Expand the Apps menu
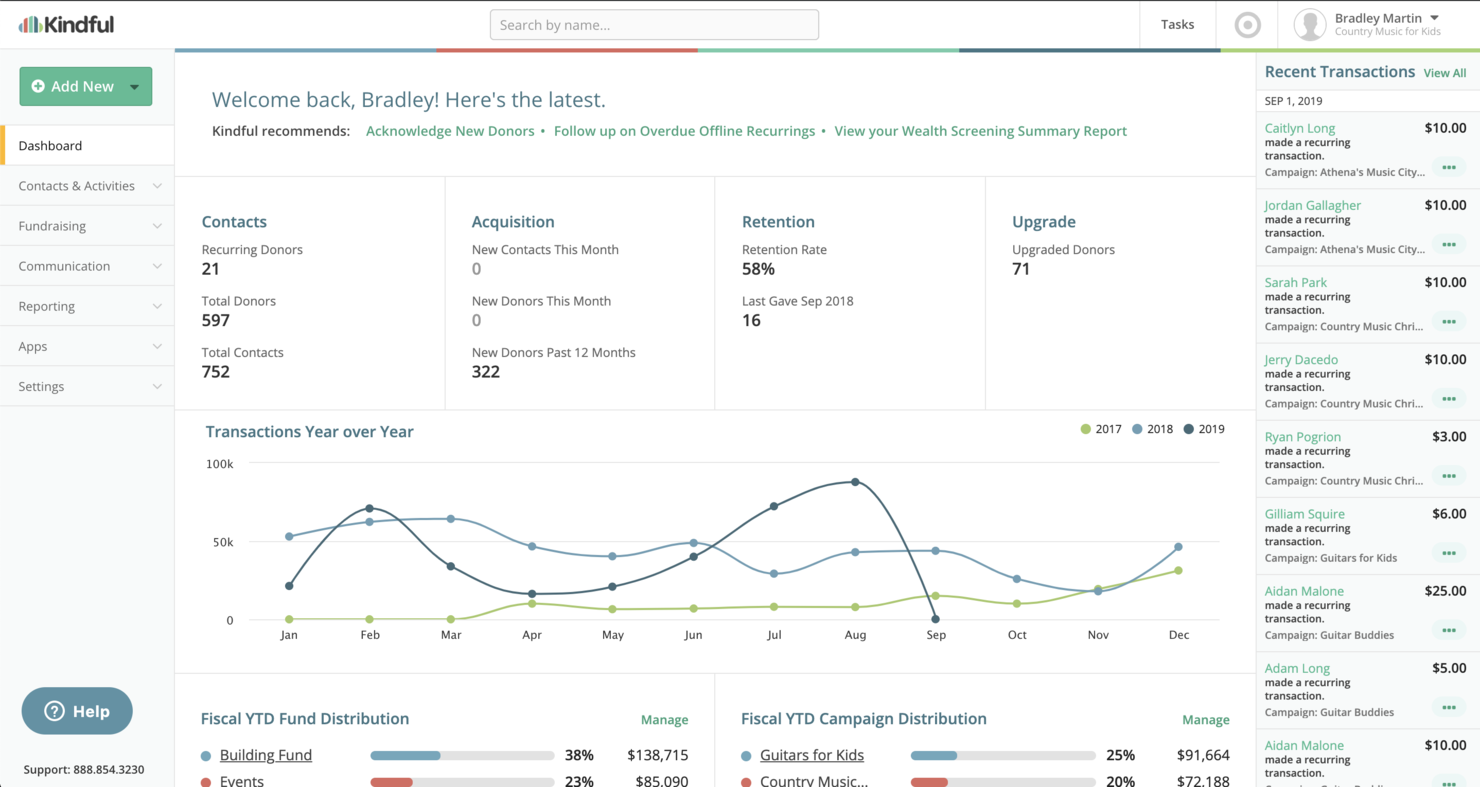The image size is (1480, 787). pyautogui.click(x=87, y=346)
